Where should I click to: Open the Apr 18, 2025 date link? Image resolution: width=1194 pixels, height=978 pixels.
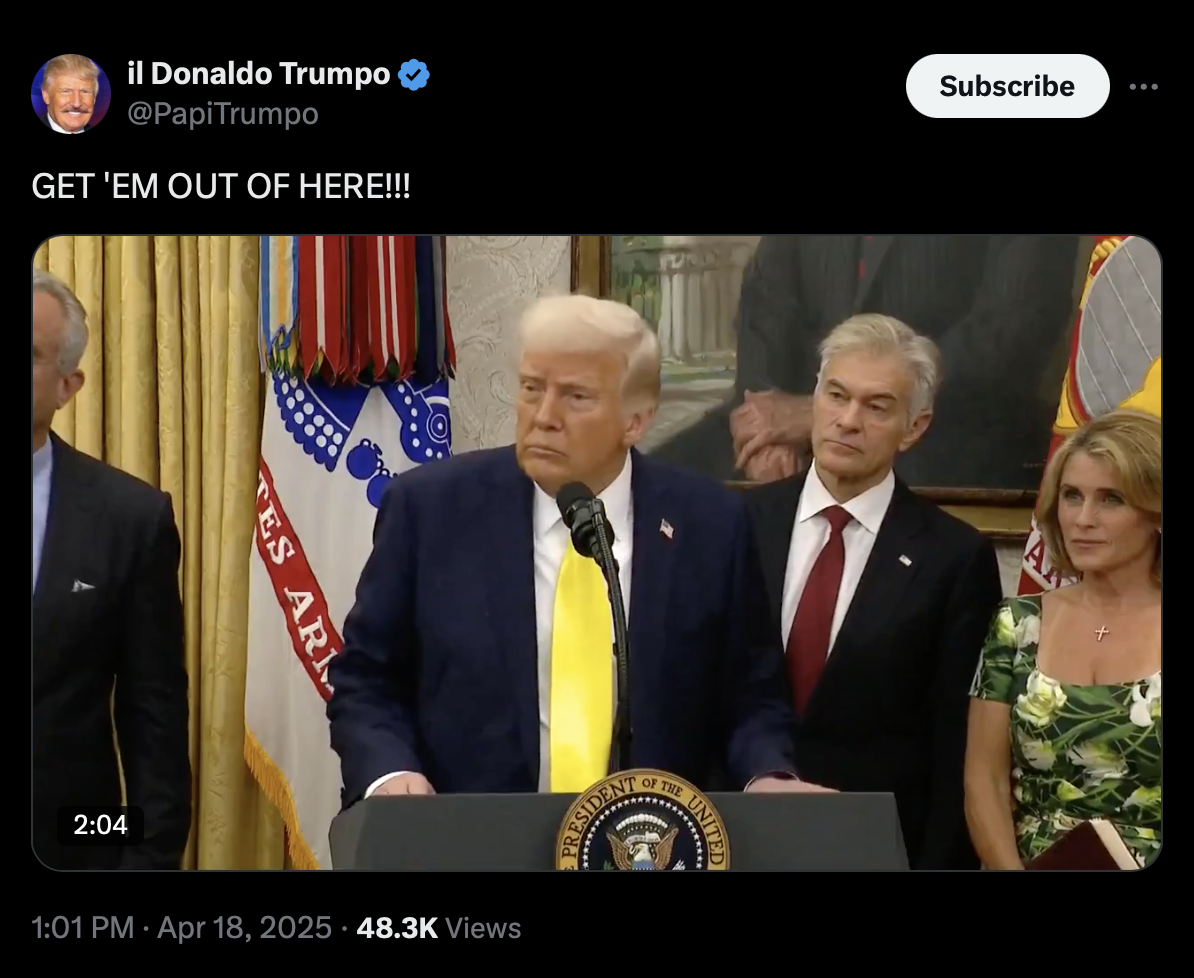click(244, 928)
